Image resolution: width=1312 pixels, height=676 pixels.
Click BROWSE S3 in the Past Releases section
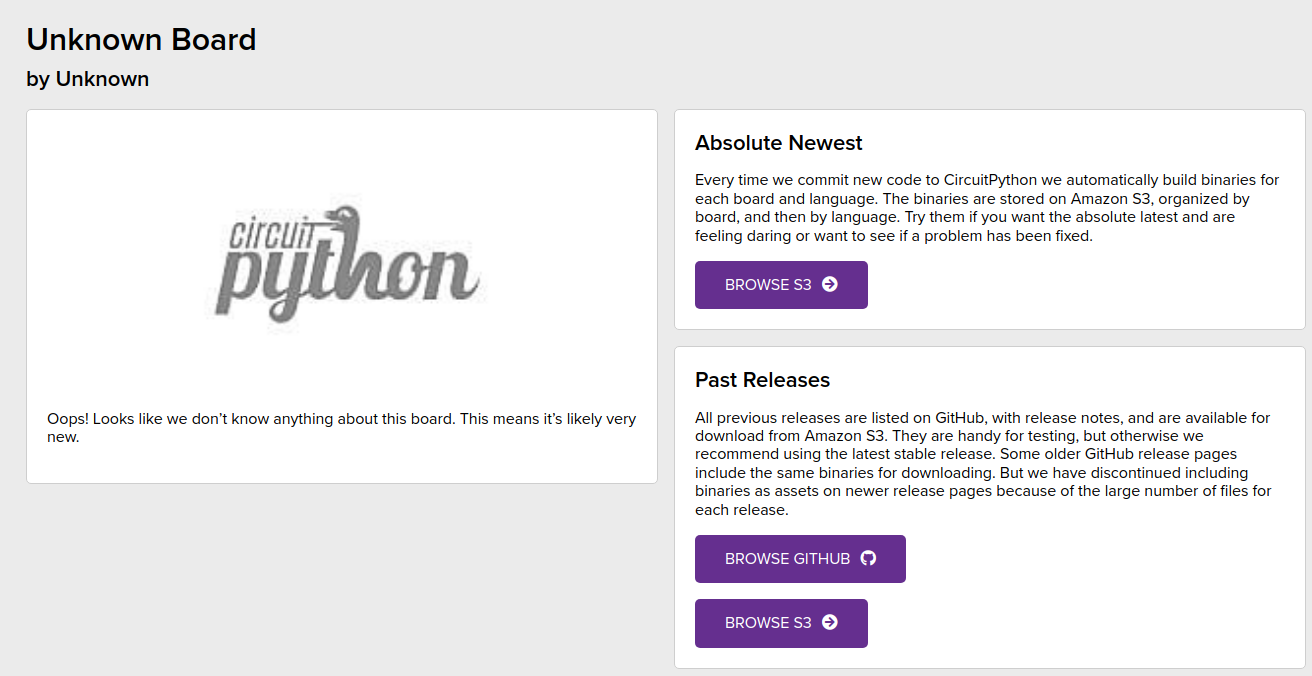click(x=781, y=623)
